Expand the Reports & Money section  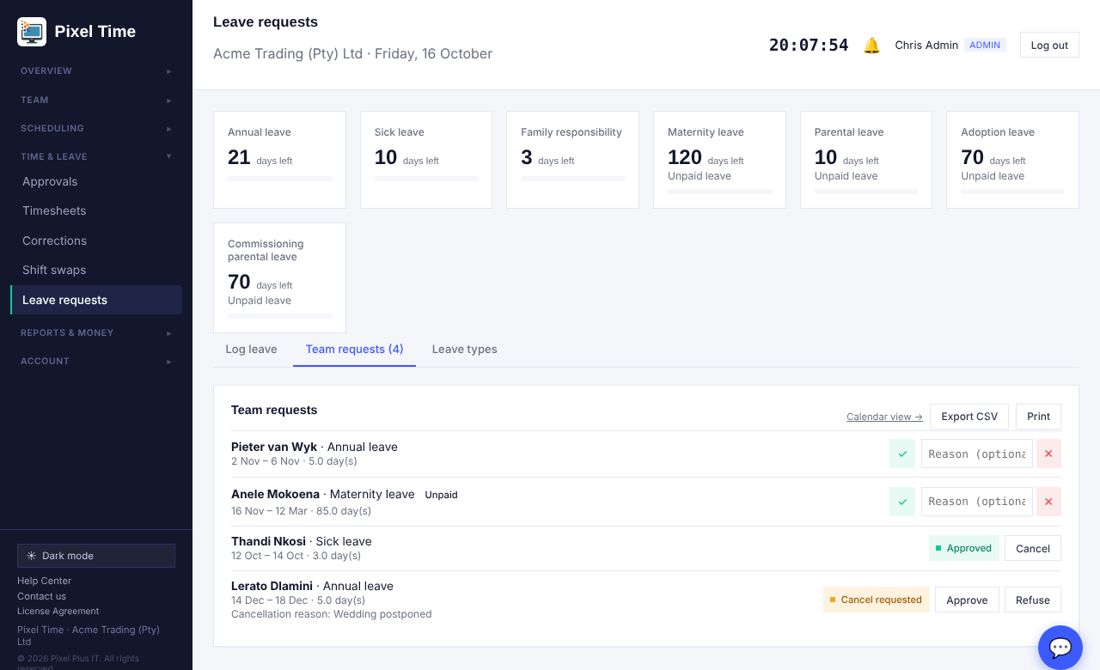click(96, 333)
